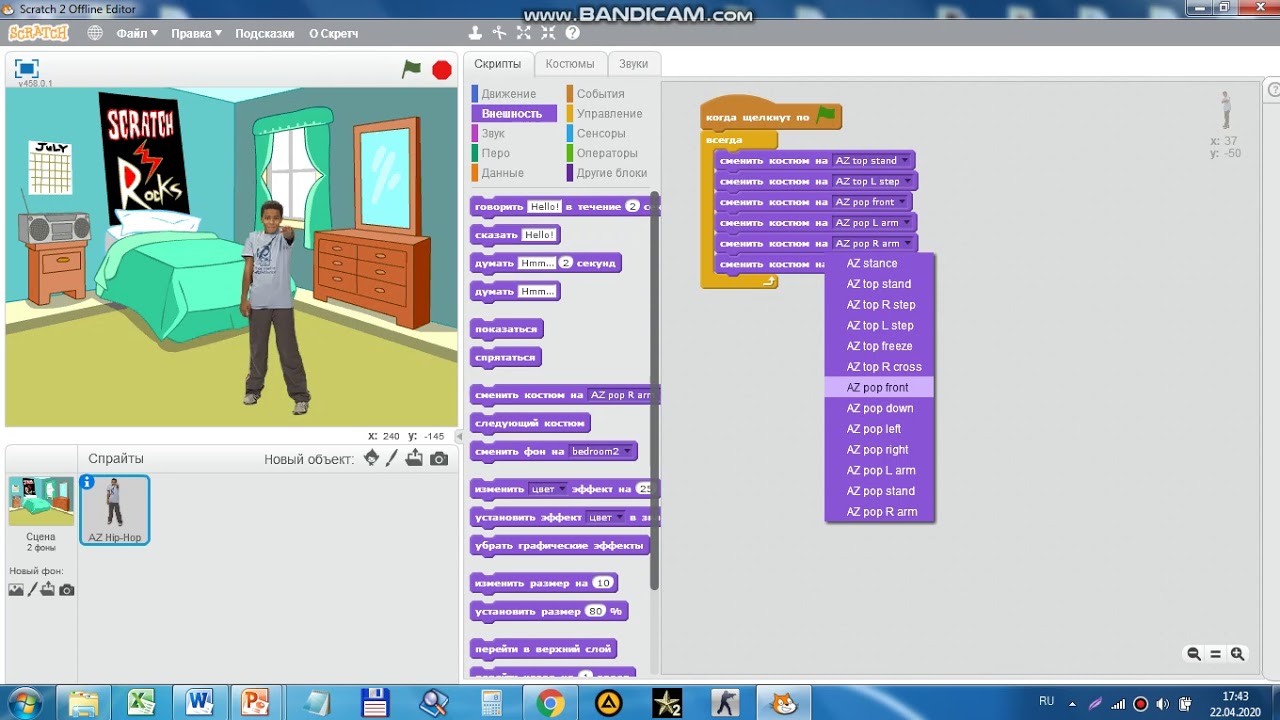This screenshot has width=1280, height=720.
Task: Open the sprite info 'i' button on AZ Hip-Hop
Action: [x=88, y=482]
